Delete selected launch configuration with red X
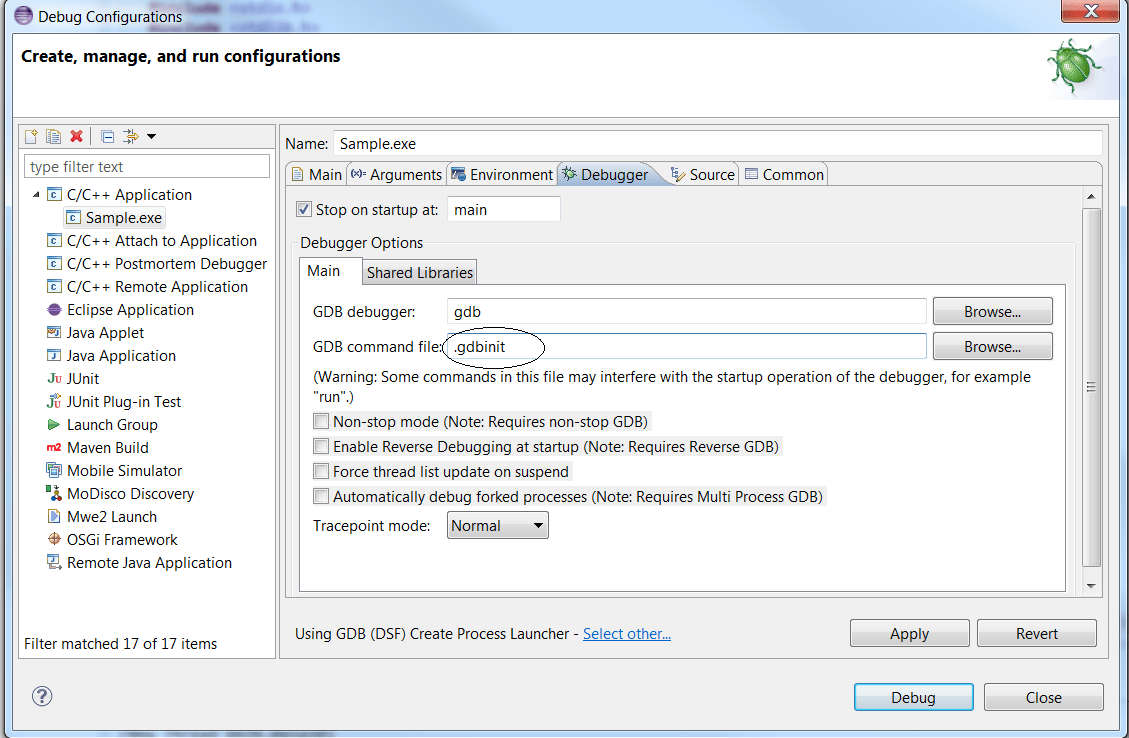 tap(76, 136)
